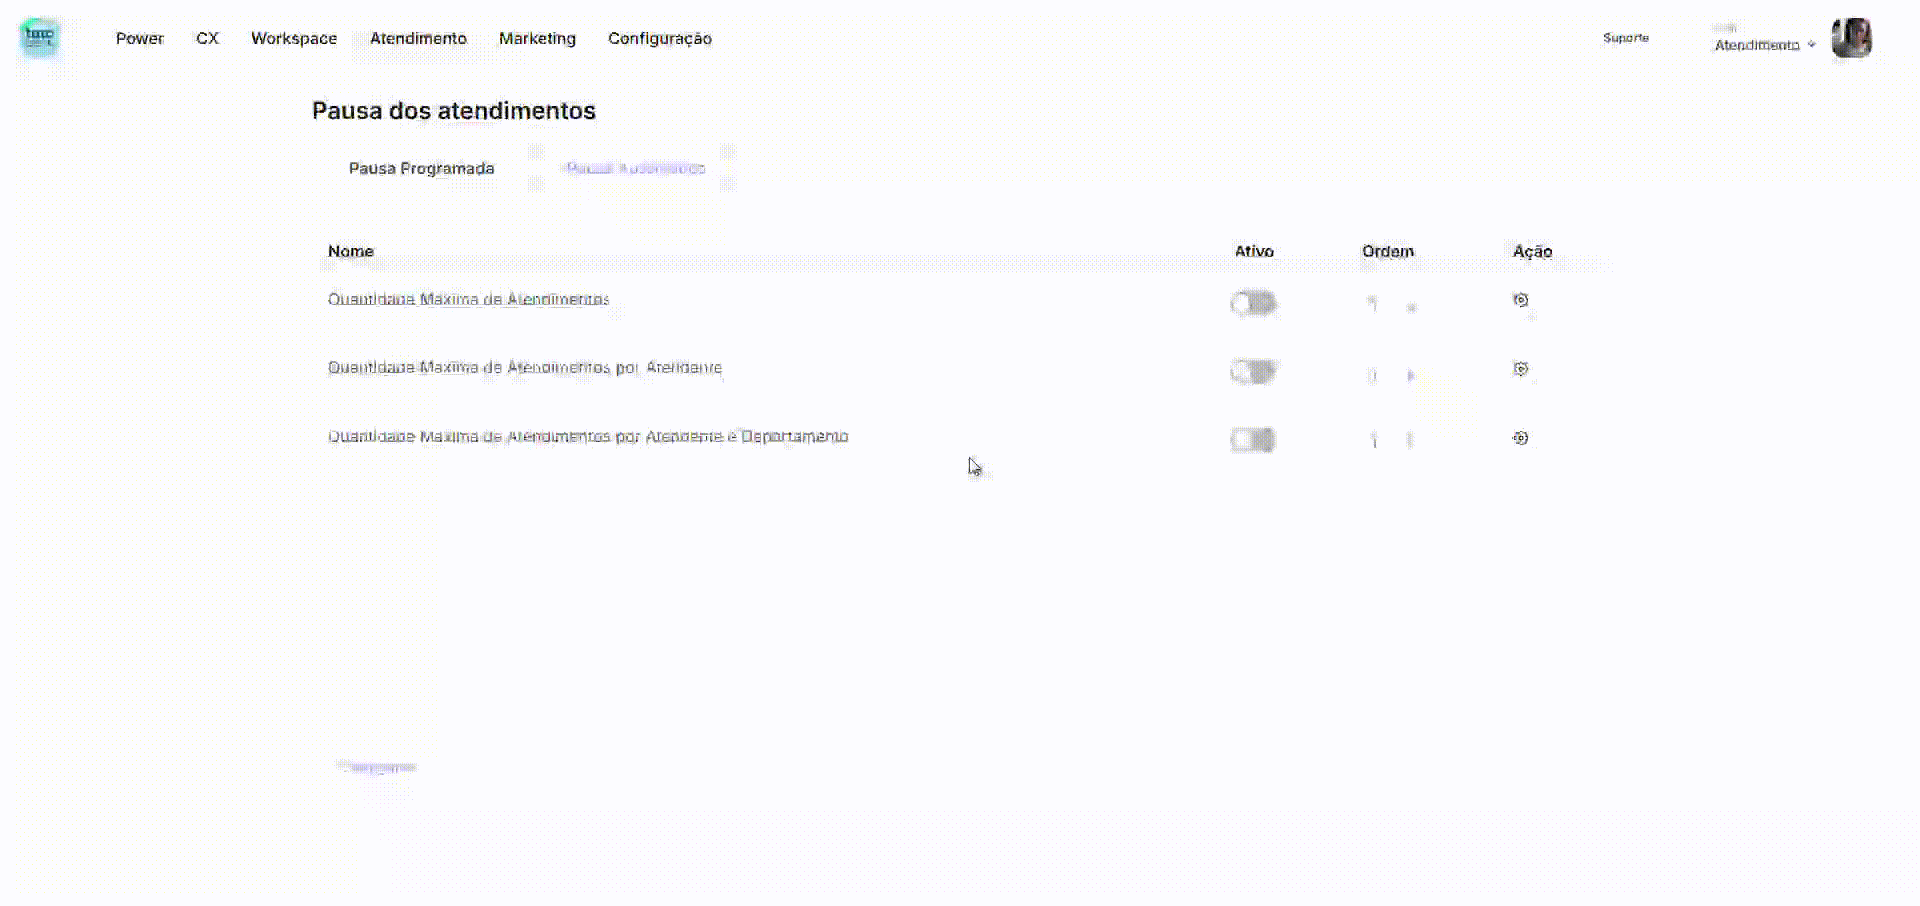The image size is (1920, 906).
Task: Move Atendente e Departamento row up in order
Action: point(1374,440)
